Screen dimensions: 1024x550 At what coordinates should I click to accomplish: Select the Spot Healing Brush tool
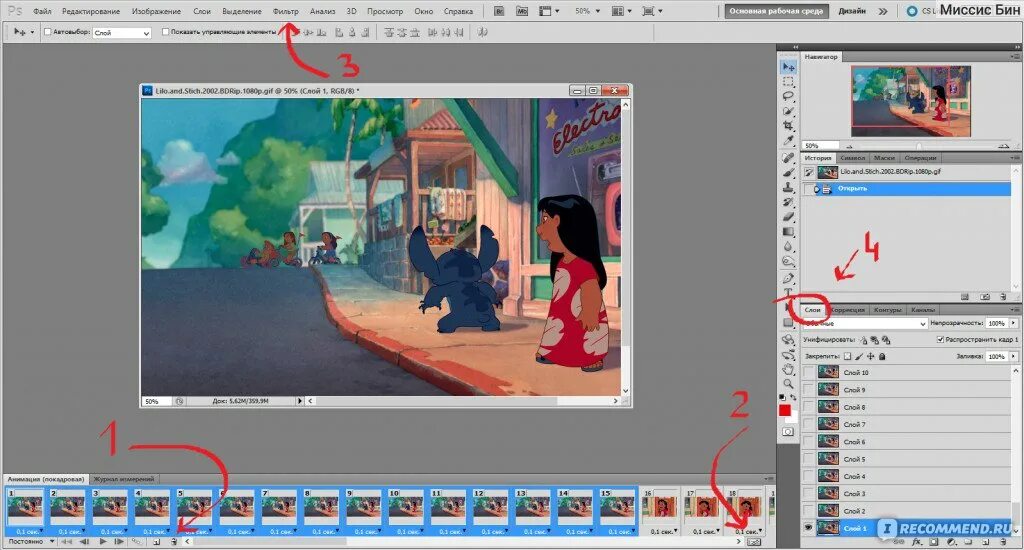(x=788, y=157)
